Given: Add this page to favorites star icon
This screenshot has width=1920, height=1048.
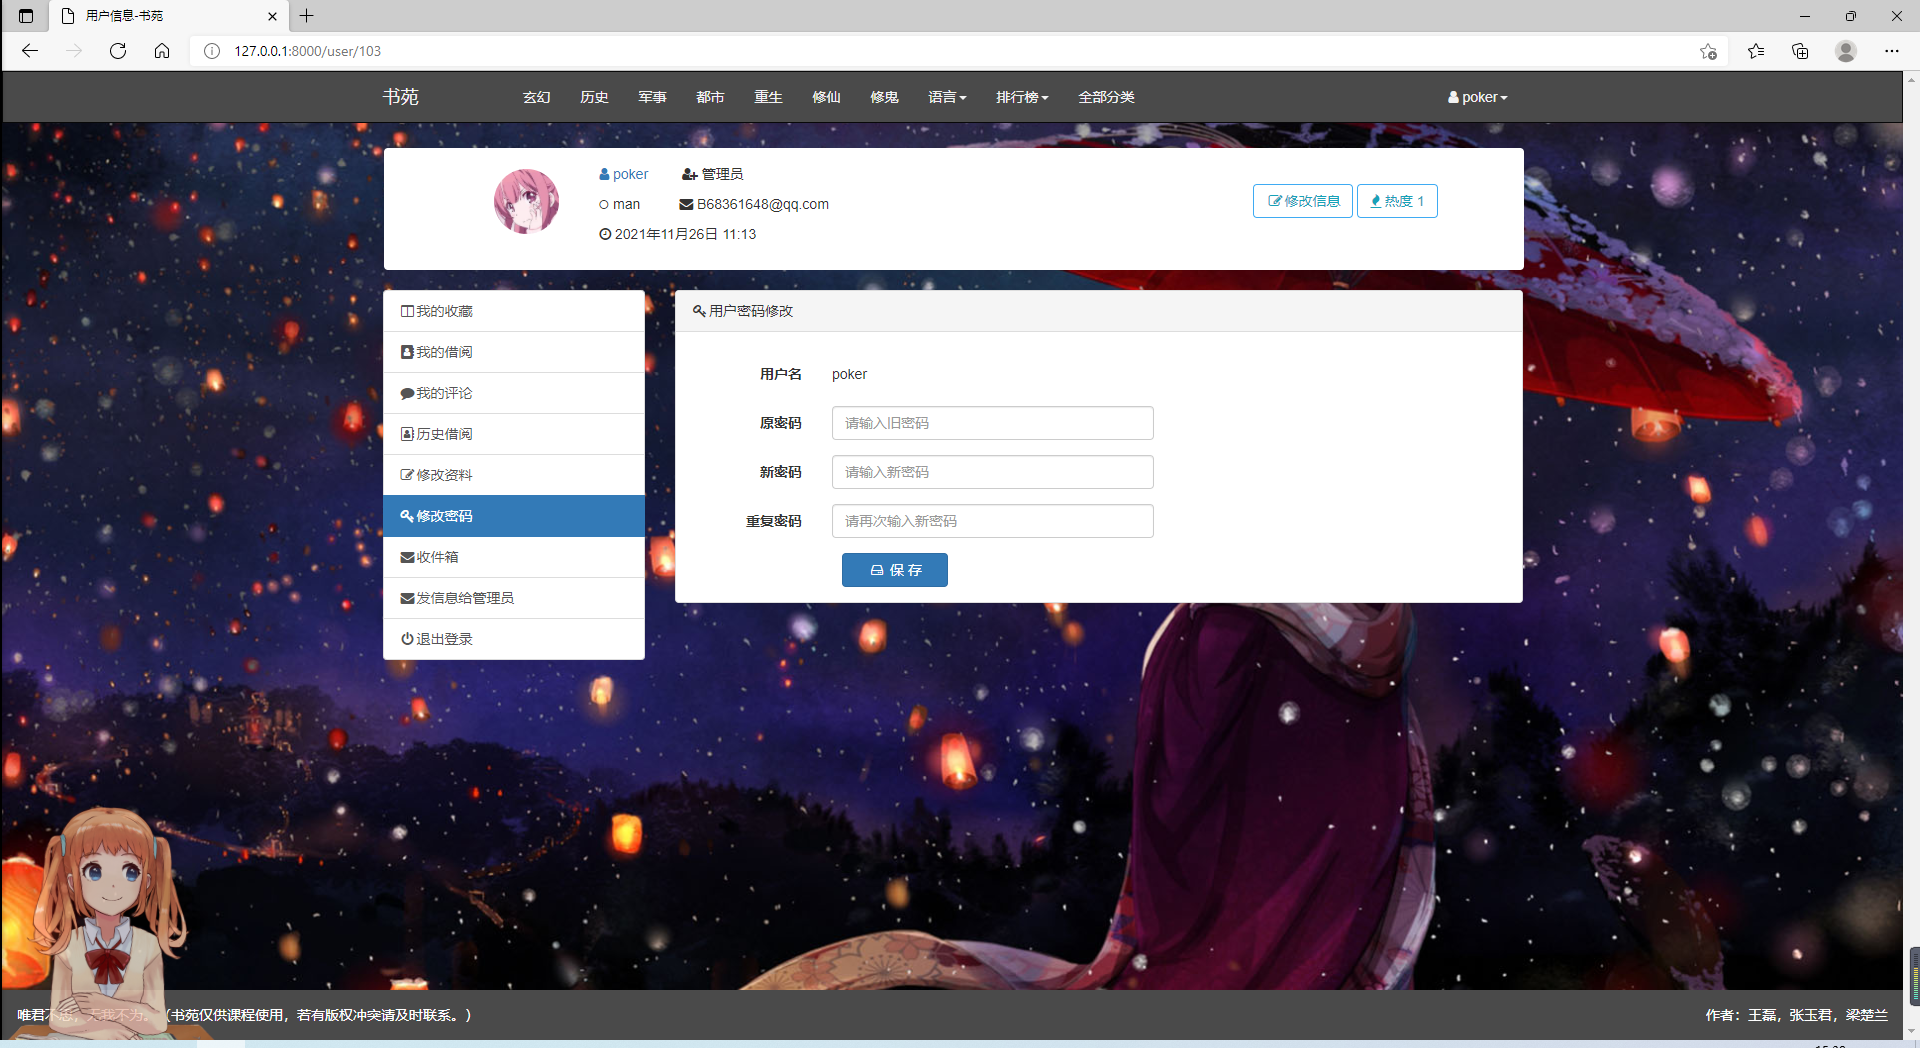Looking at the screenshot, I should coord(1708,51).
